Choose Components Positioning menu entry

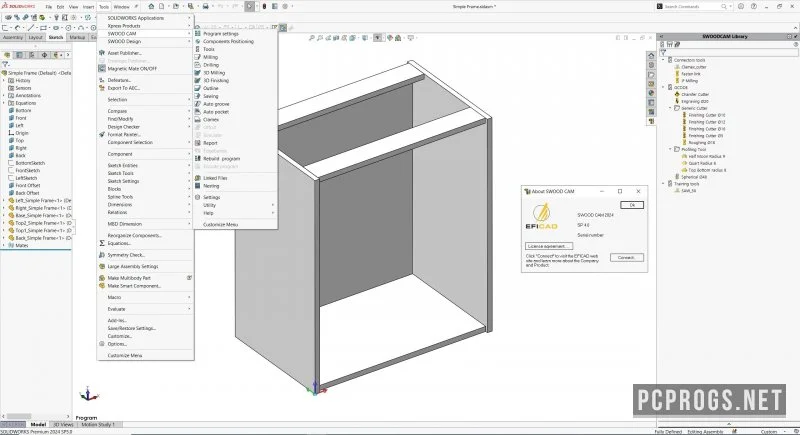pos(228,41)
